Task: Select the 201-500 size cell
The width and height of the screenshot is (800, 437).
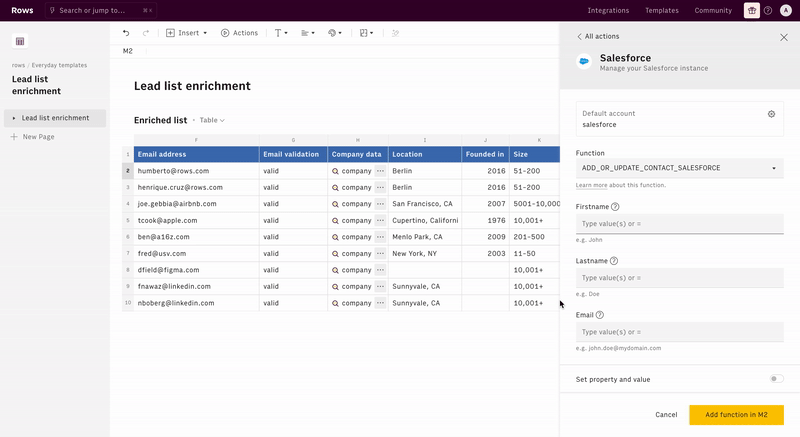Action: tap(535, 237)
